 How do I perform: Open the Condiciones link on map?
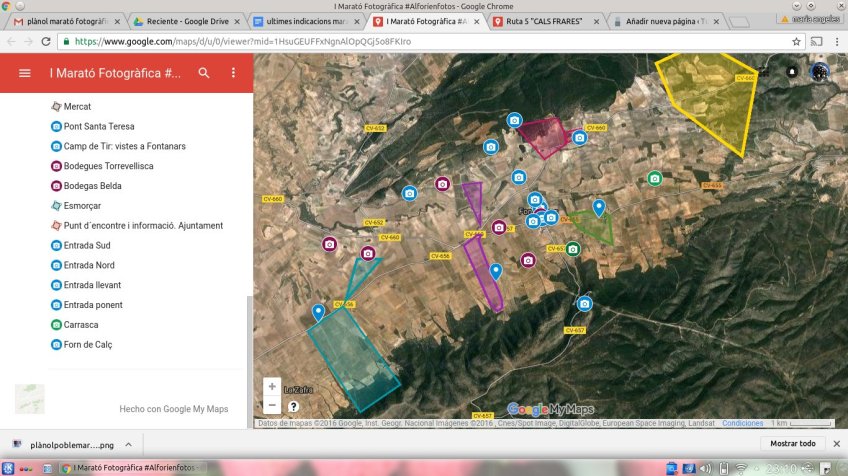pyautogui.click(x=743, y=423)
